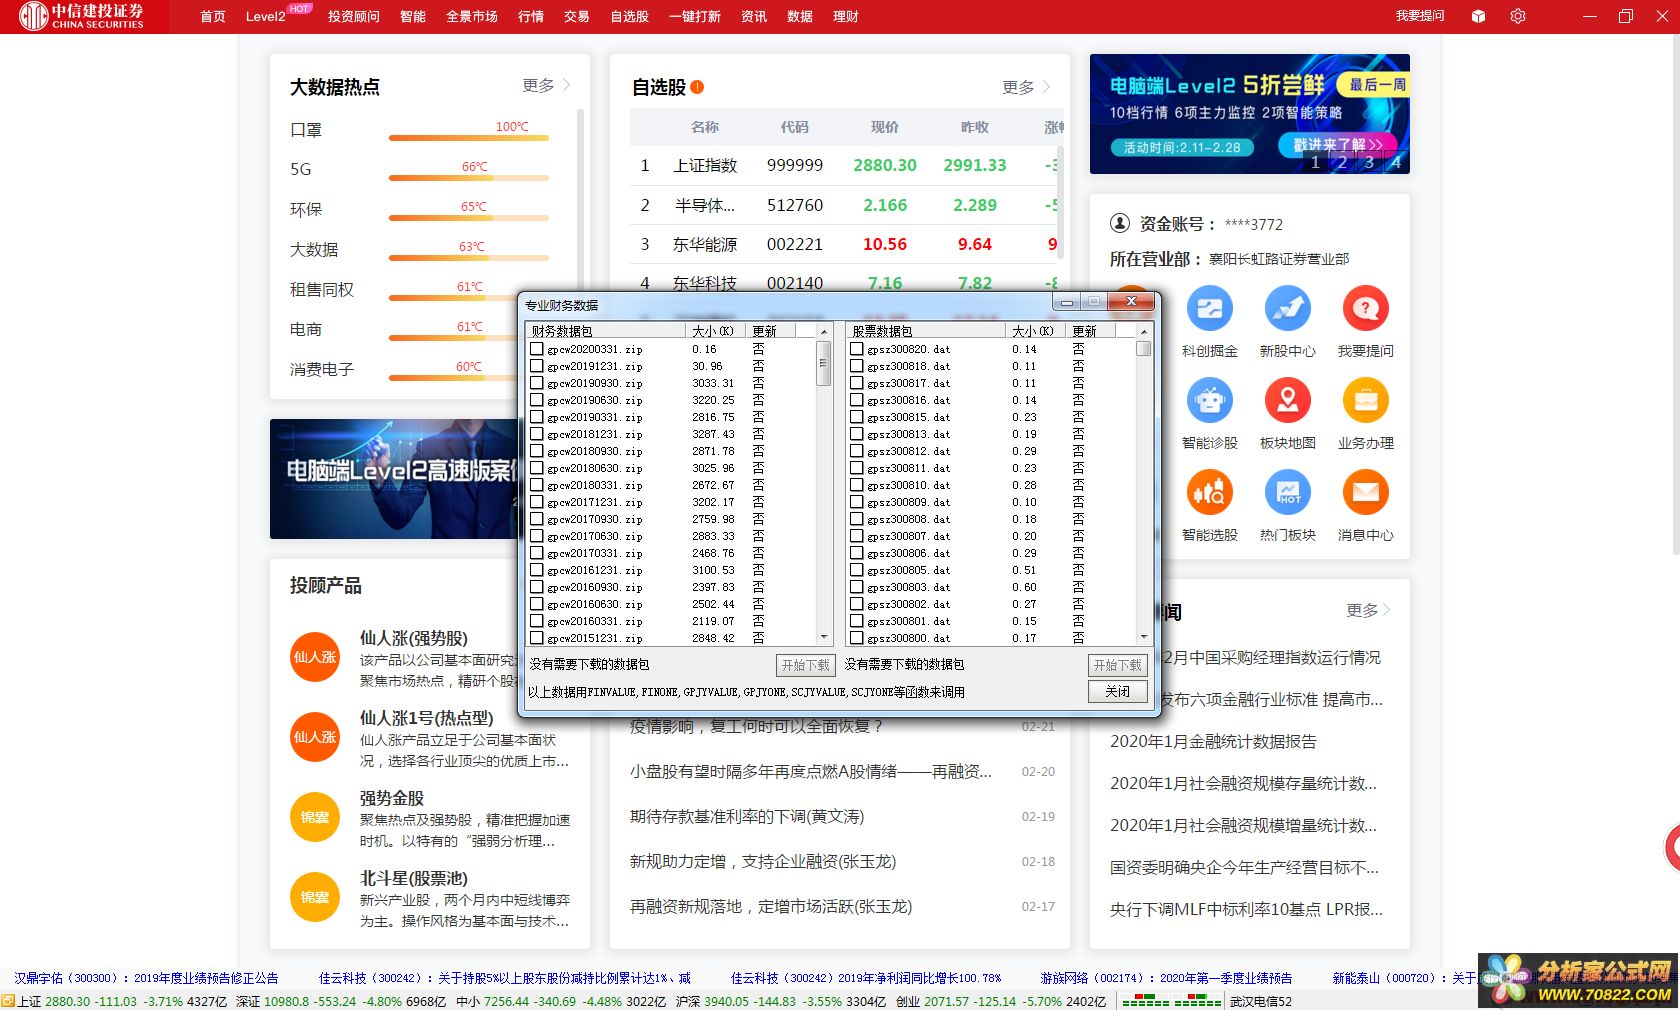Open the 板块地图 location icon

coord(1287,401)
